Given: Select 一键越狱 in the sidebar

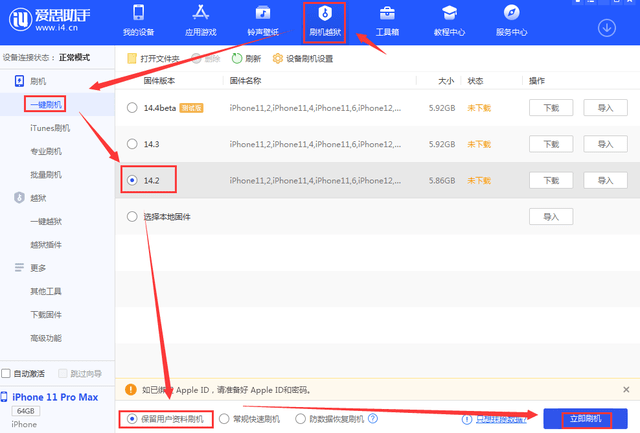Looking at the screenshot, I should click(46, 221).
